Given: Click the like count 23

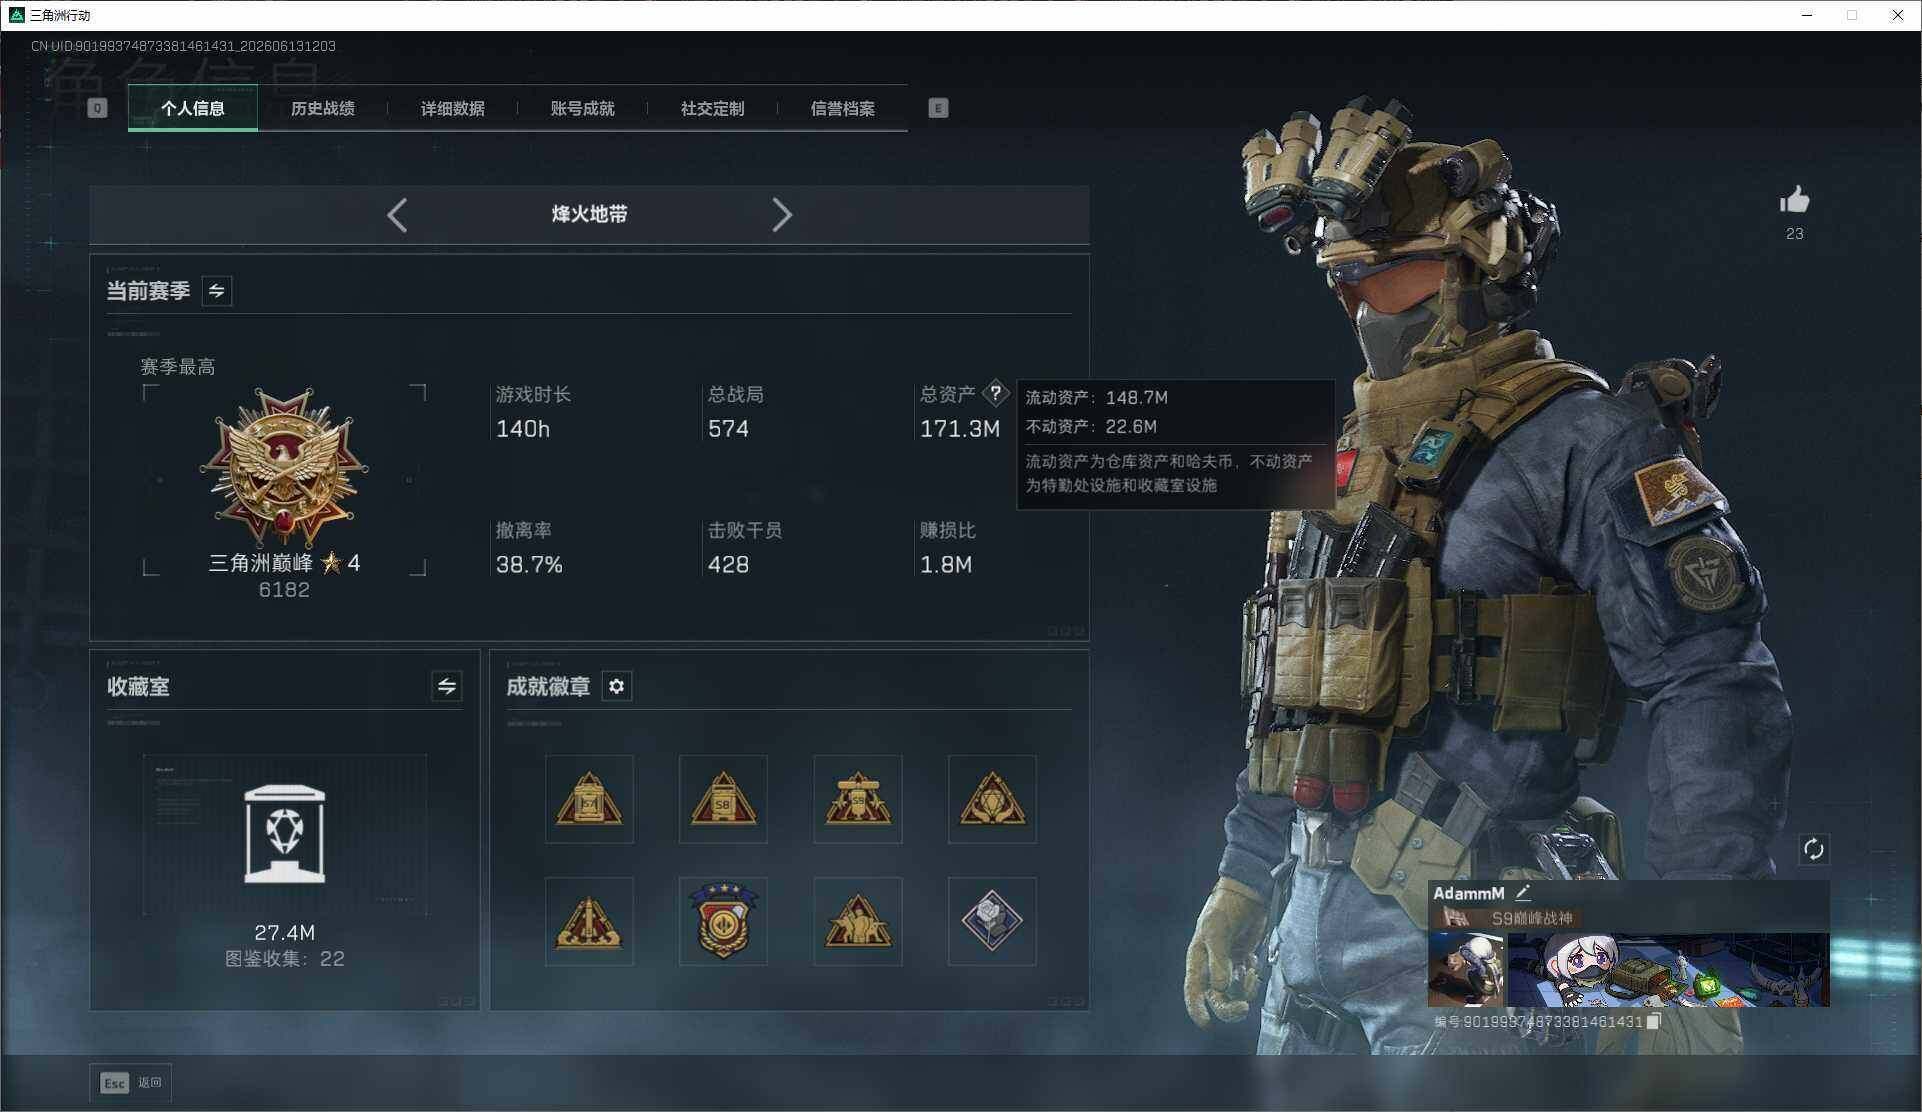Looking at the screenshot, I should [x=1795, y=234].
